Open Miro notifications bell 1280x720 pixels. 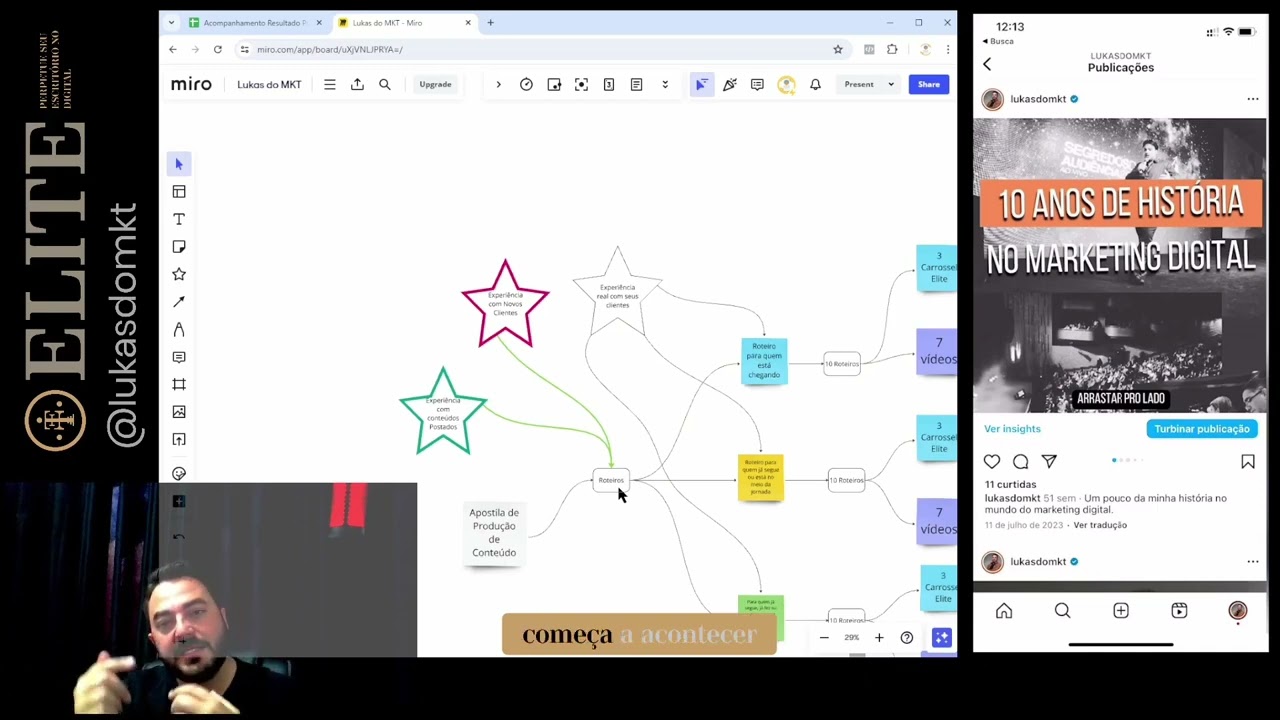click(815, 85)
